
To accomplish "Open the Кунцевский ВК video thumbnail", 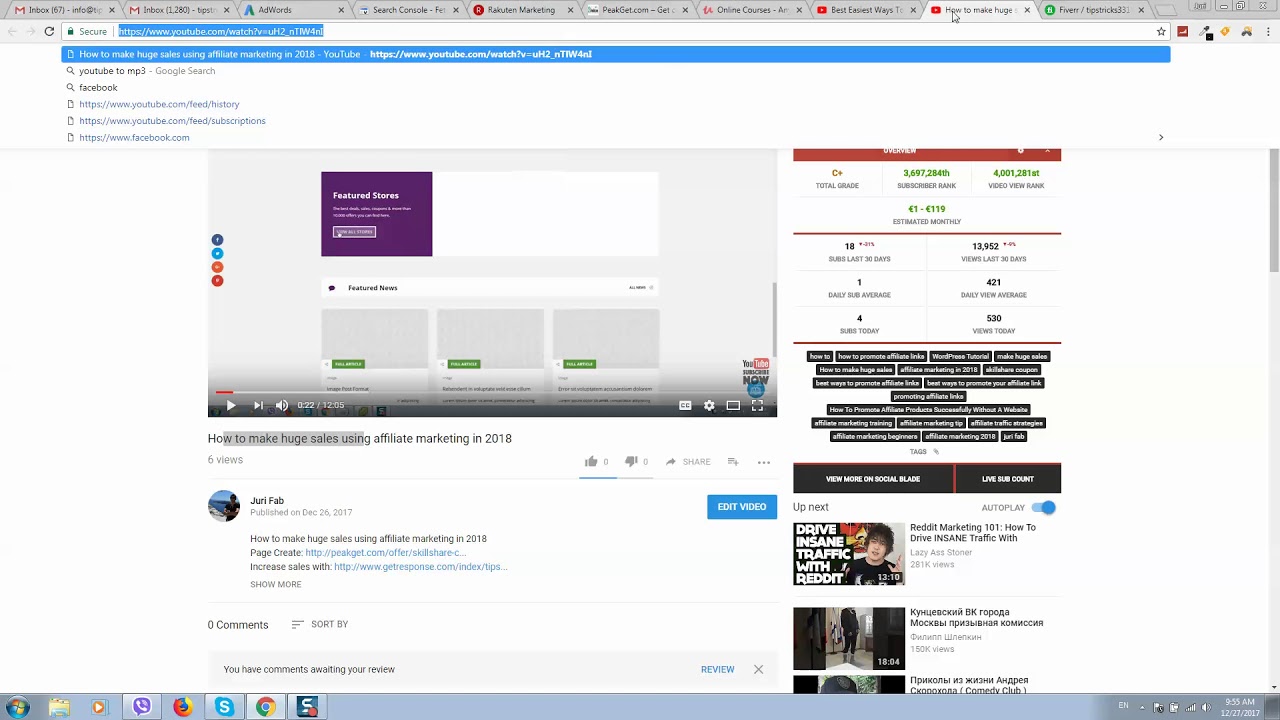I will coord(849,638).
